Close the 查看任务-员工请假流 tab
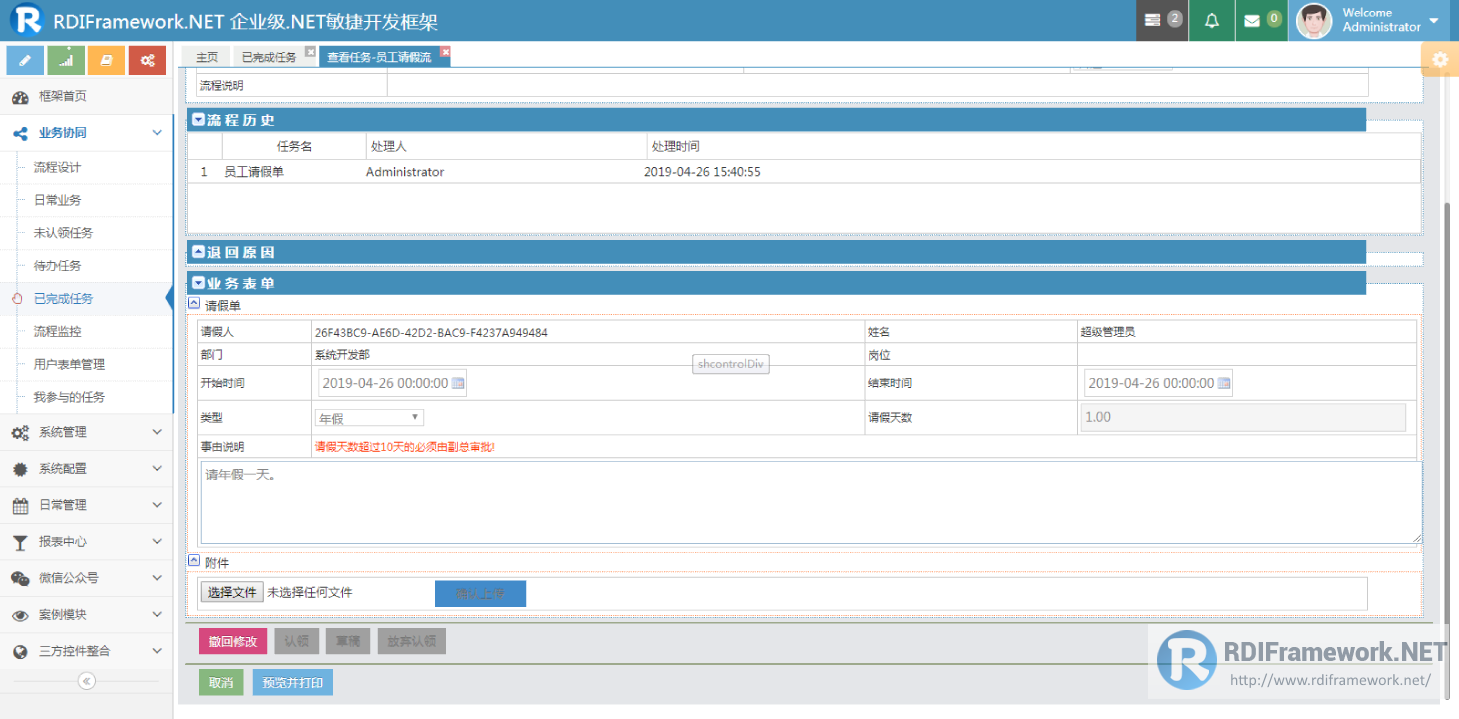The height and width of the screenshot is (719, 1459). click(445, 52)
